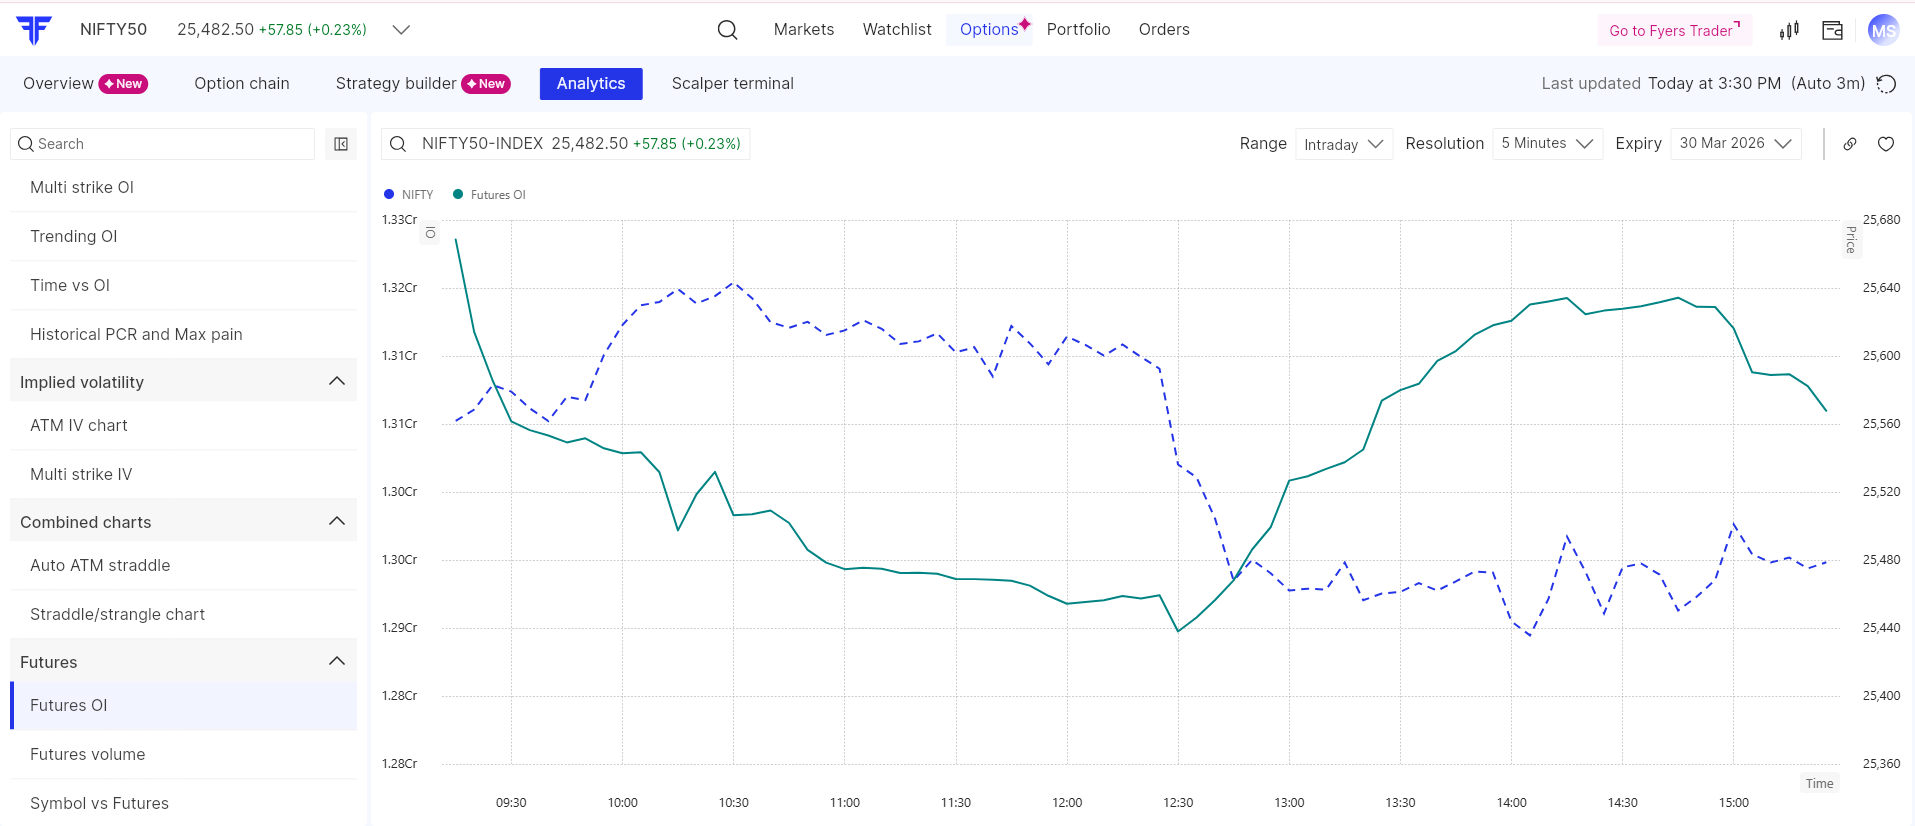The width and height of the screenshot is (1915, 826).
Task: Open the wallet funds icon
Action: (1832, 30)
